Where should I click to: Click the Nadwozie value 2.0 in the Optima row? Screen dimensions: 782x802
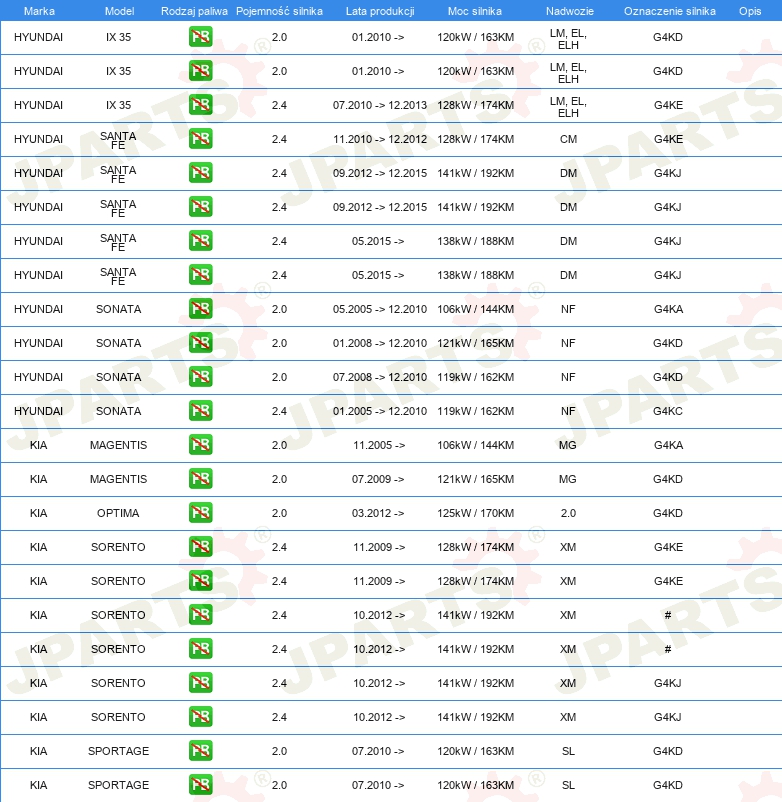pyautogui.click(x=568, y=513)
